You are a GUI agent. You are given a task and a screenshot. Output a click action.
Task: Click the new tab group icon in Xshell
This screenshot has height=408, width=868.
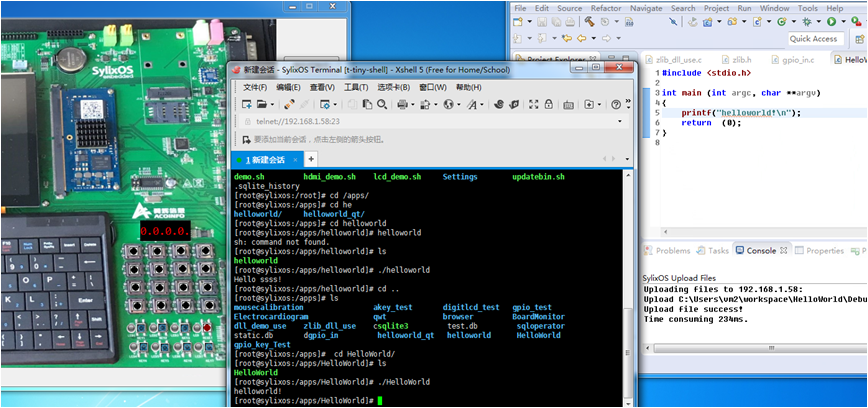coord(589,104)
